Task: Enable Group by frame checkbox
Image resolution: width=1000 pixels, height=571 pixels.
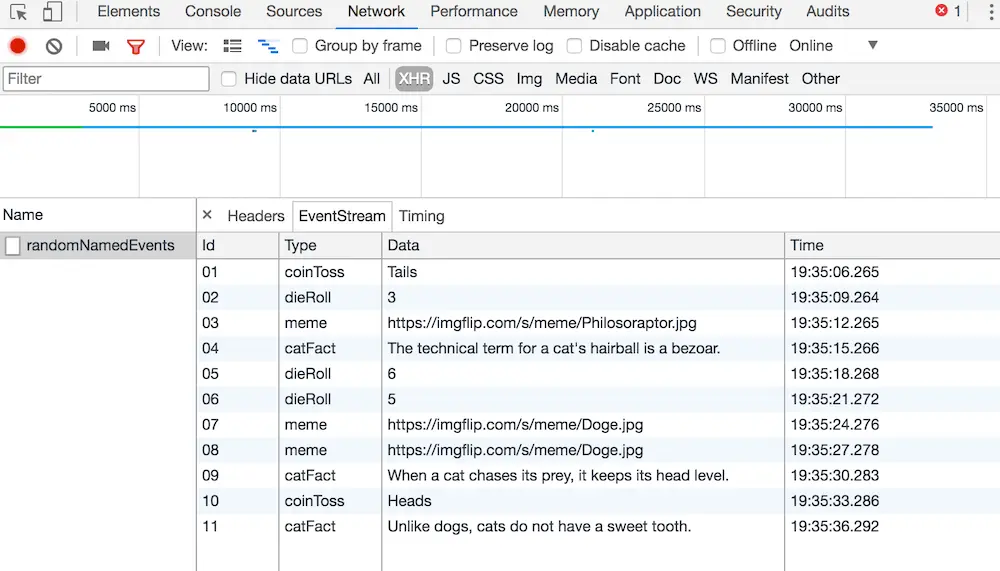Action: pyautogui.click(x=300, y=46)
